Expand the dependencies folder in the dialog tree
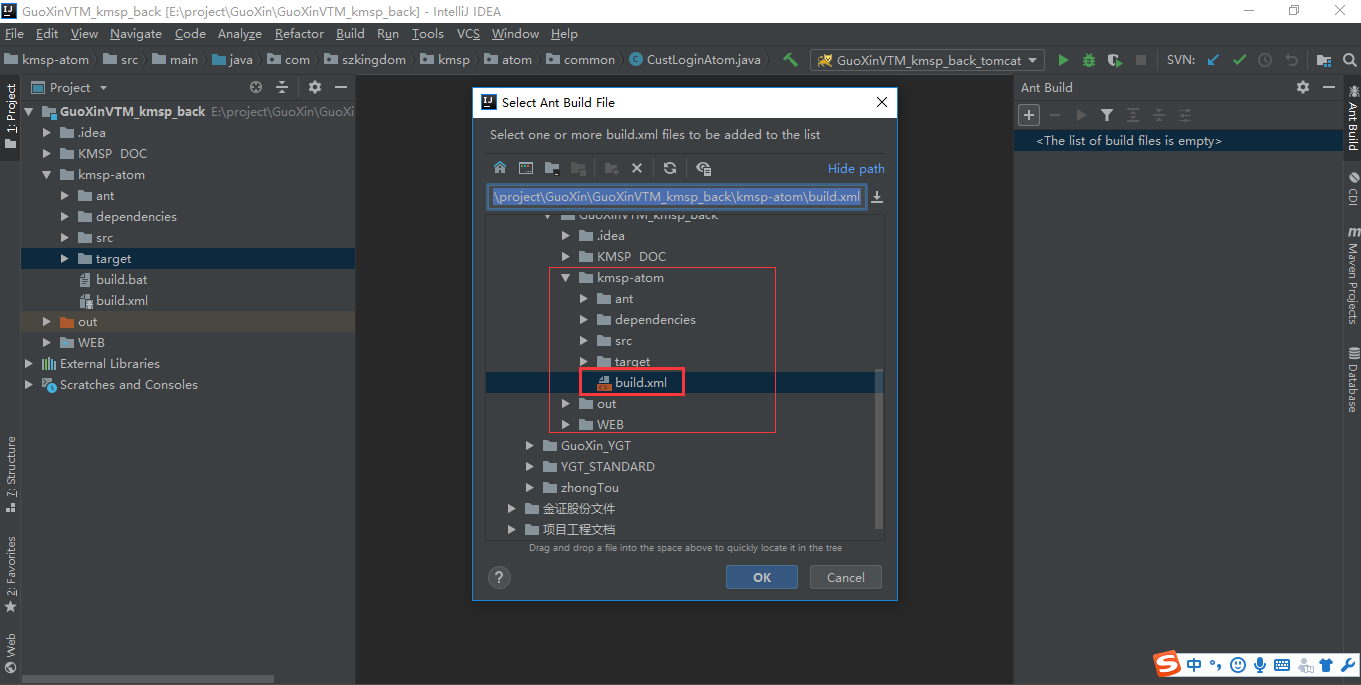The width and height of the screenshot is (1361, 685). pos(584,320)
